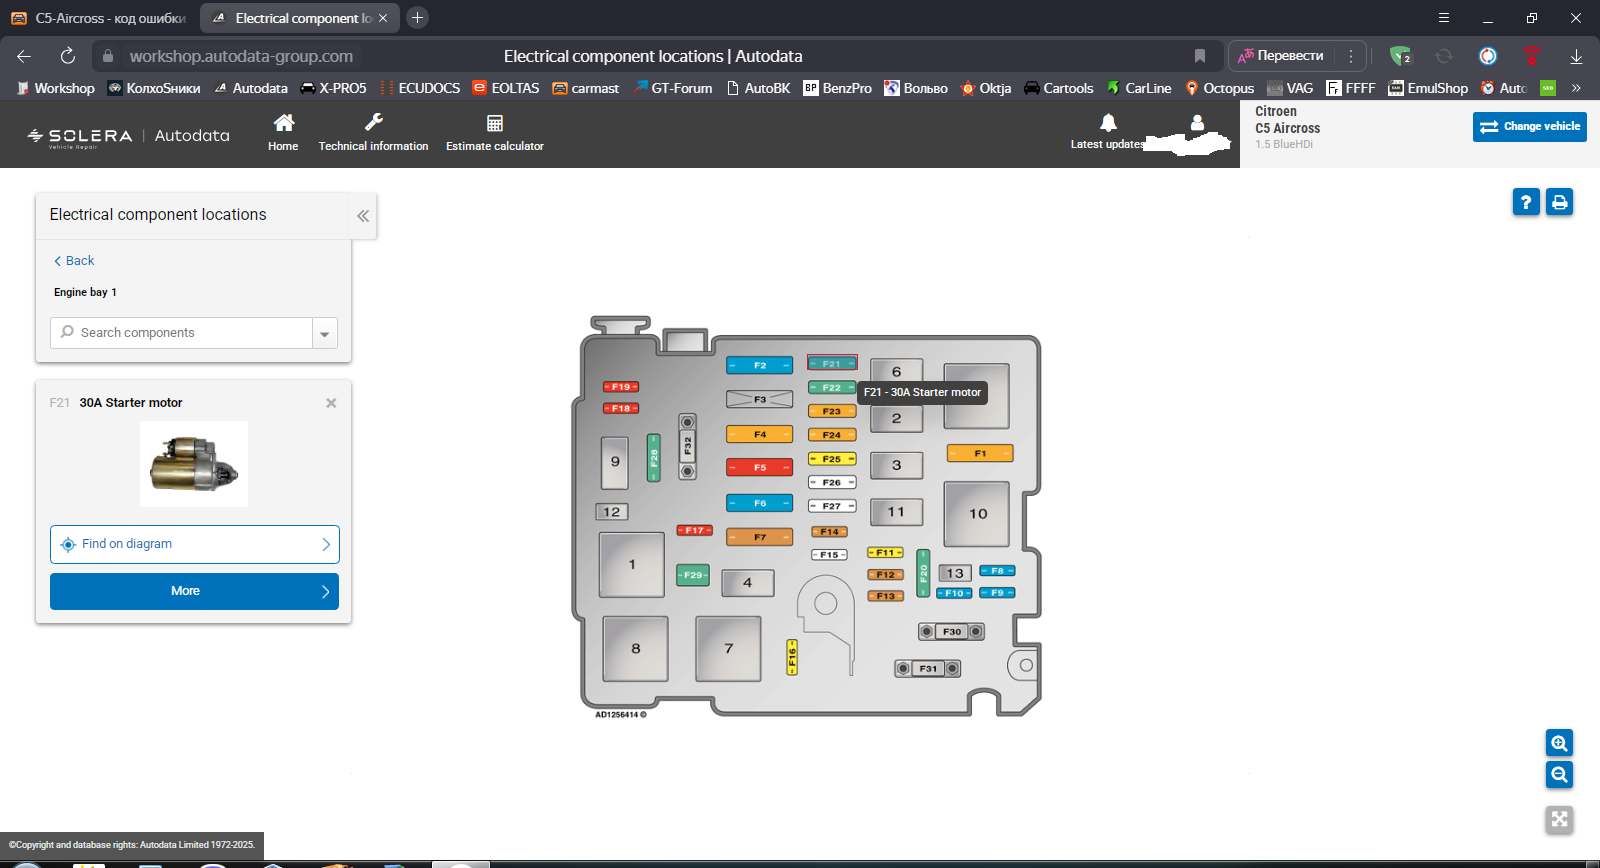Select fuse F5 in the diagram
1600x868 pixels.
click(x=760, y=467)
